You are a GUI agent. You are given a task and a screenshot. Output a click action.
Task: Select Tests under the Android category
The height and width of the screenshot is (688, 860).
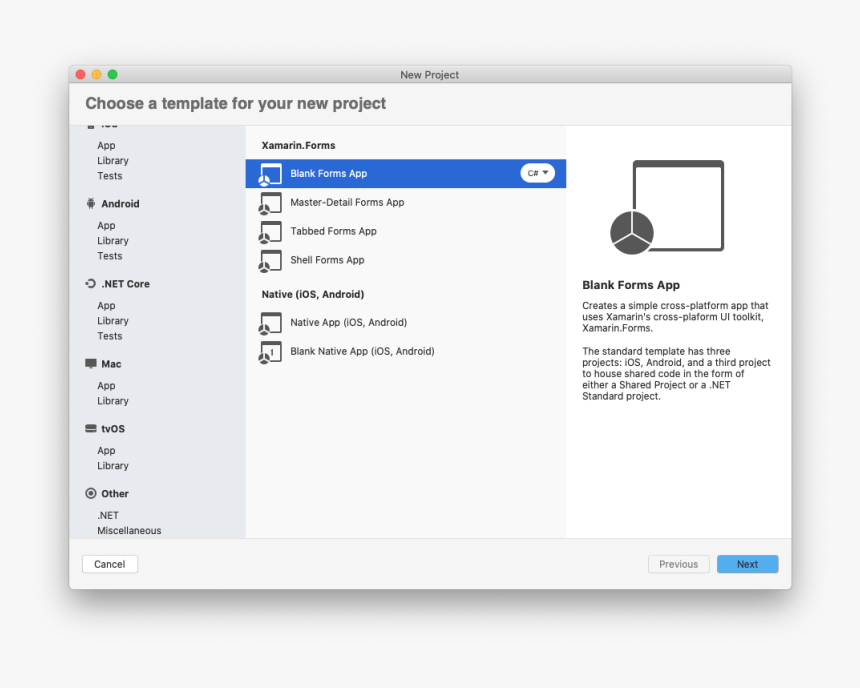109,255
